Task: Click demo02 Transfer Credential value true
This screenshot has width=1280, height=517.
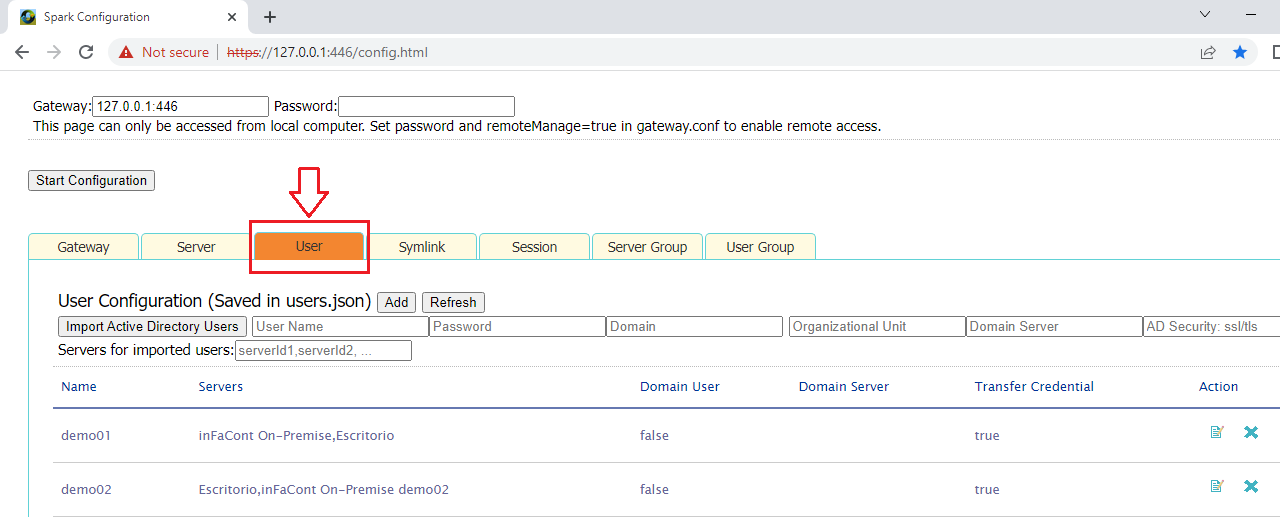Action: click(987, 489)
